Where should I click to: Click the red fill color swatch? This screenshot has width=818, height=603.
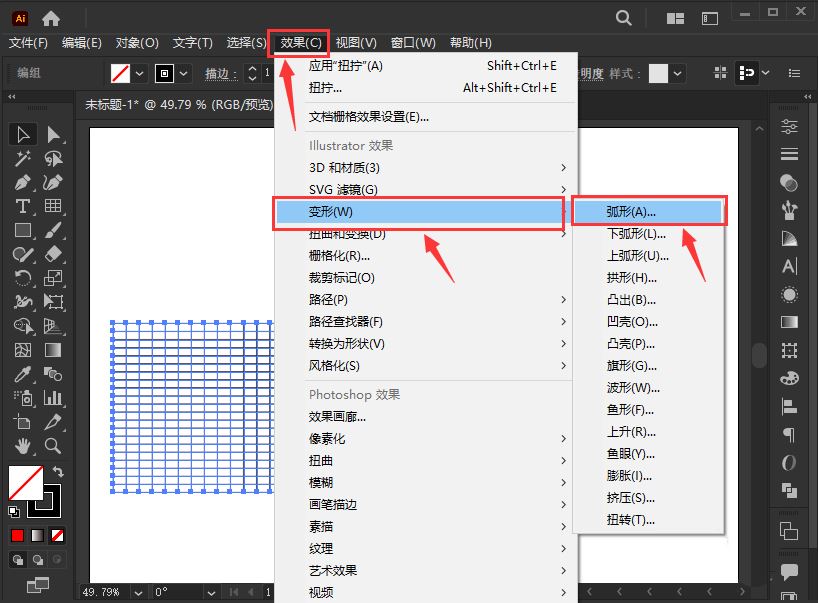point(17,534)
